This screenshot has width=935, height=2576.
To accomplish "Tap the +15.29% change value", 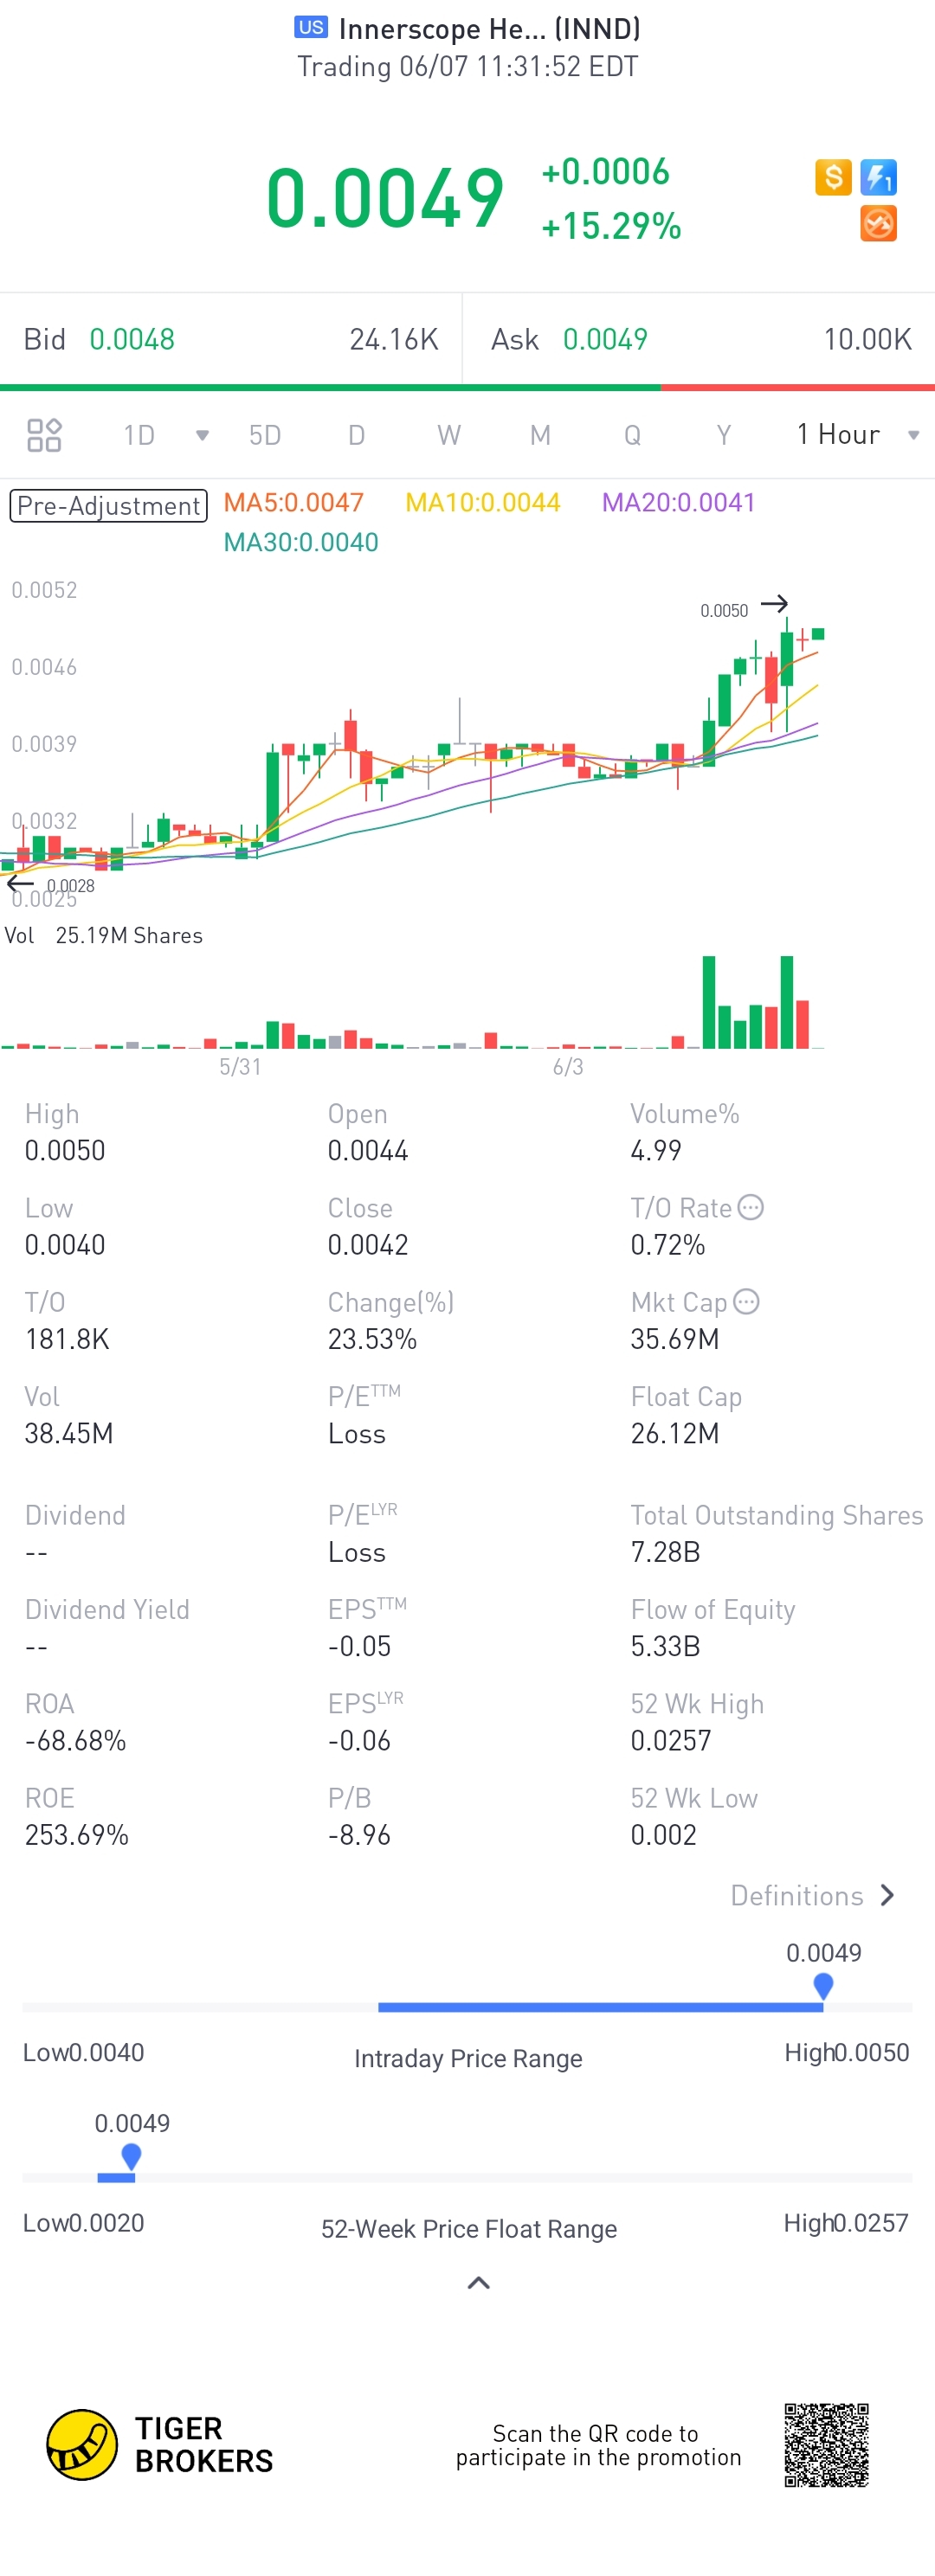I will click(611, 226).
